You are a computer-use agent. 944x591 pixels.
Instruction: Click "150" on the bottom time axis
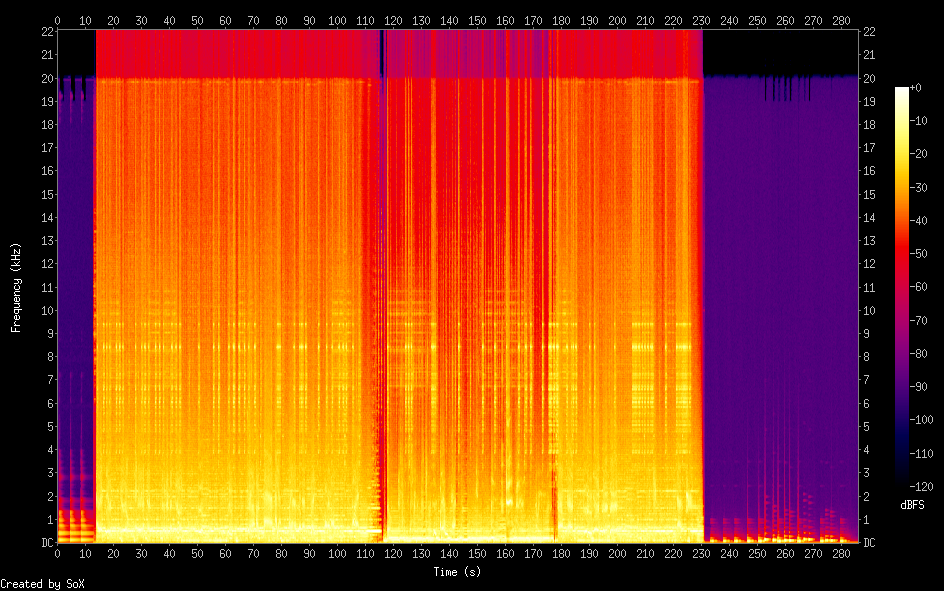(x=477, y=554)
